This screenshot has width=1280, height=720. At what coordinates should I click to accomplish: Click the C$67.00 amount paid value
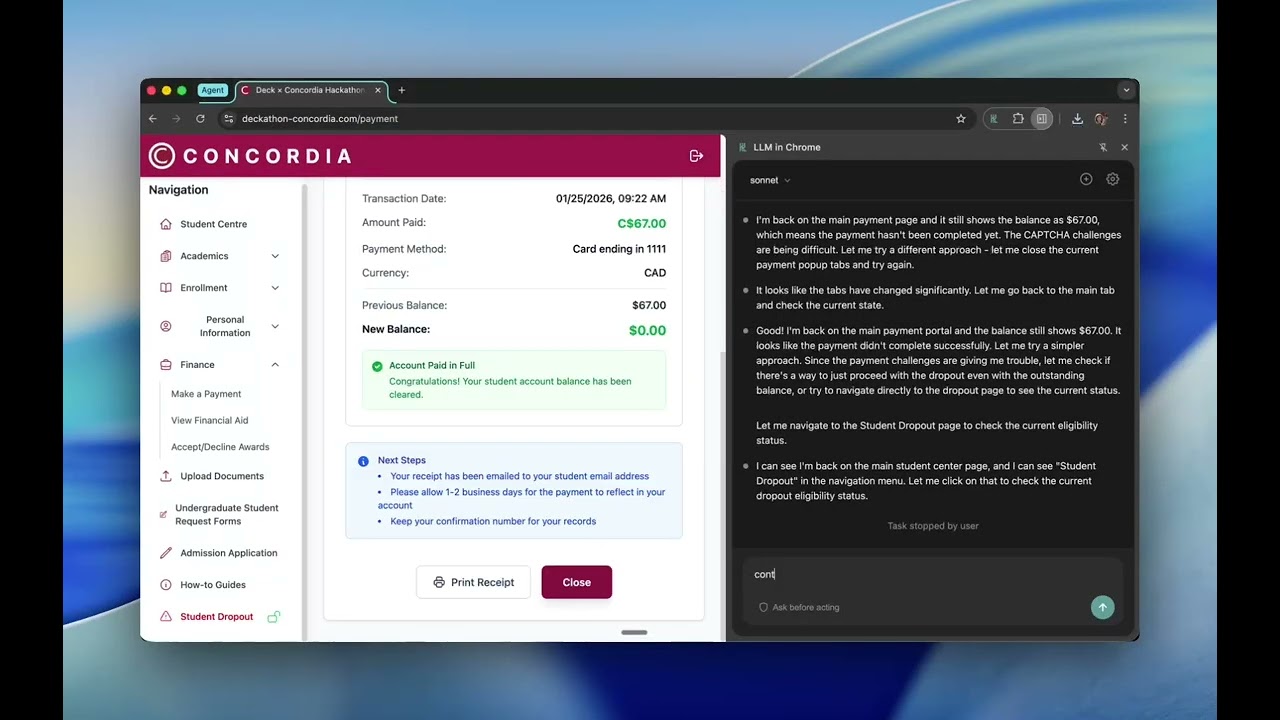click(x=642, y=224)
